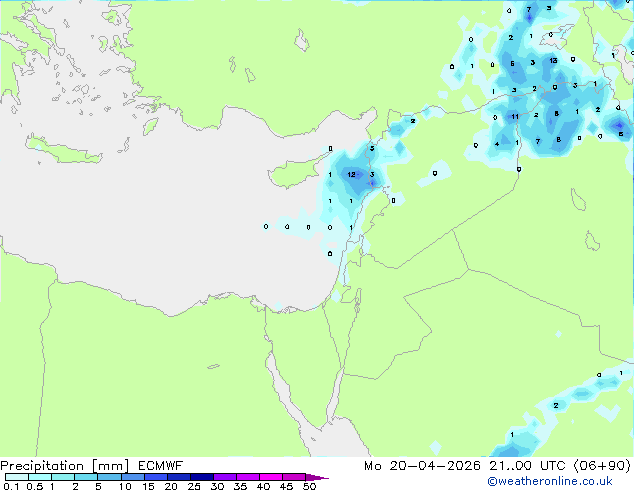The width and height of the screenshot is (634, 490).
Task: Select the 45–50 mm legend swatch
Action: tap(294, 477)
